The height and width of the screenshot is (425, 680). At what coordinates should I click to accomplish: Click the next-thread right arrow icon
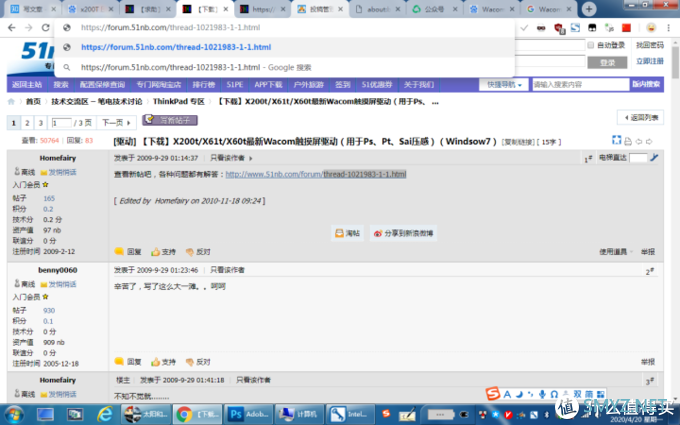click(649, 141)
